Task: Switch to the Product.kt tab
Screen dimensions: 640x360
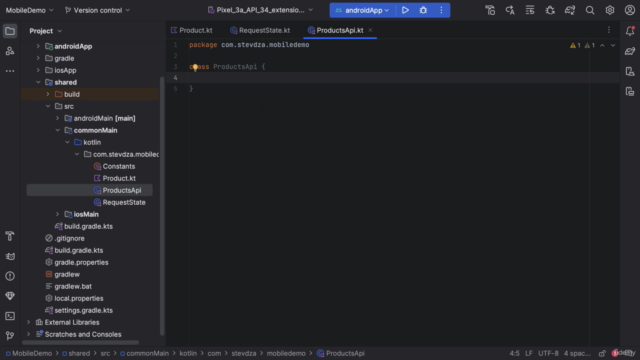Action: coord(192,30)
